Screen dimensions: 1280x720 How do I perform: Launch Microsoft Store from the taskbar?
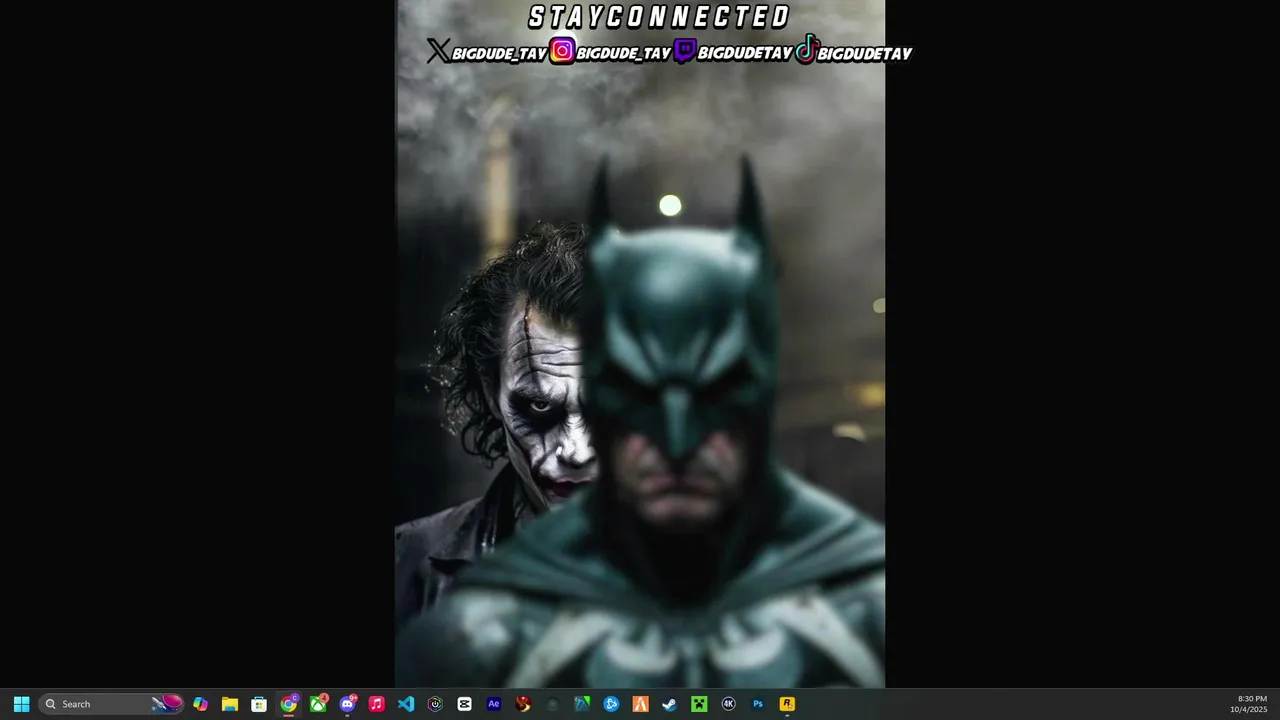[x=259, y=704]
